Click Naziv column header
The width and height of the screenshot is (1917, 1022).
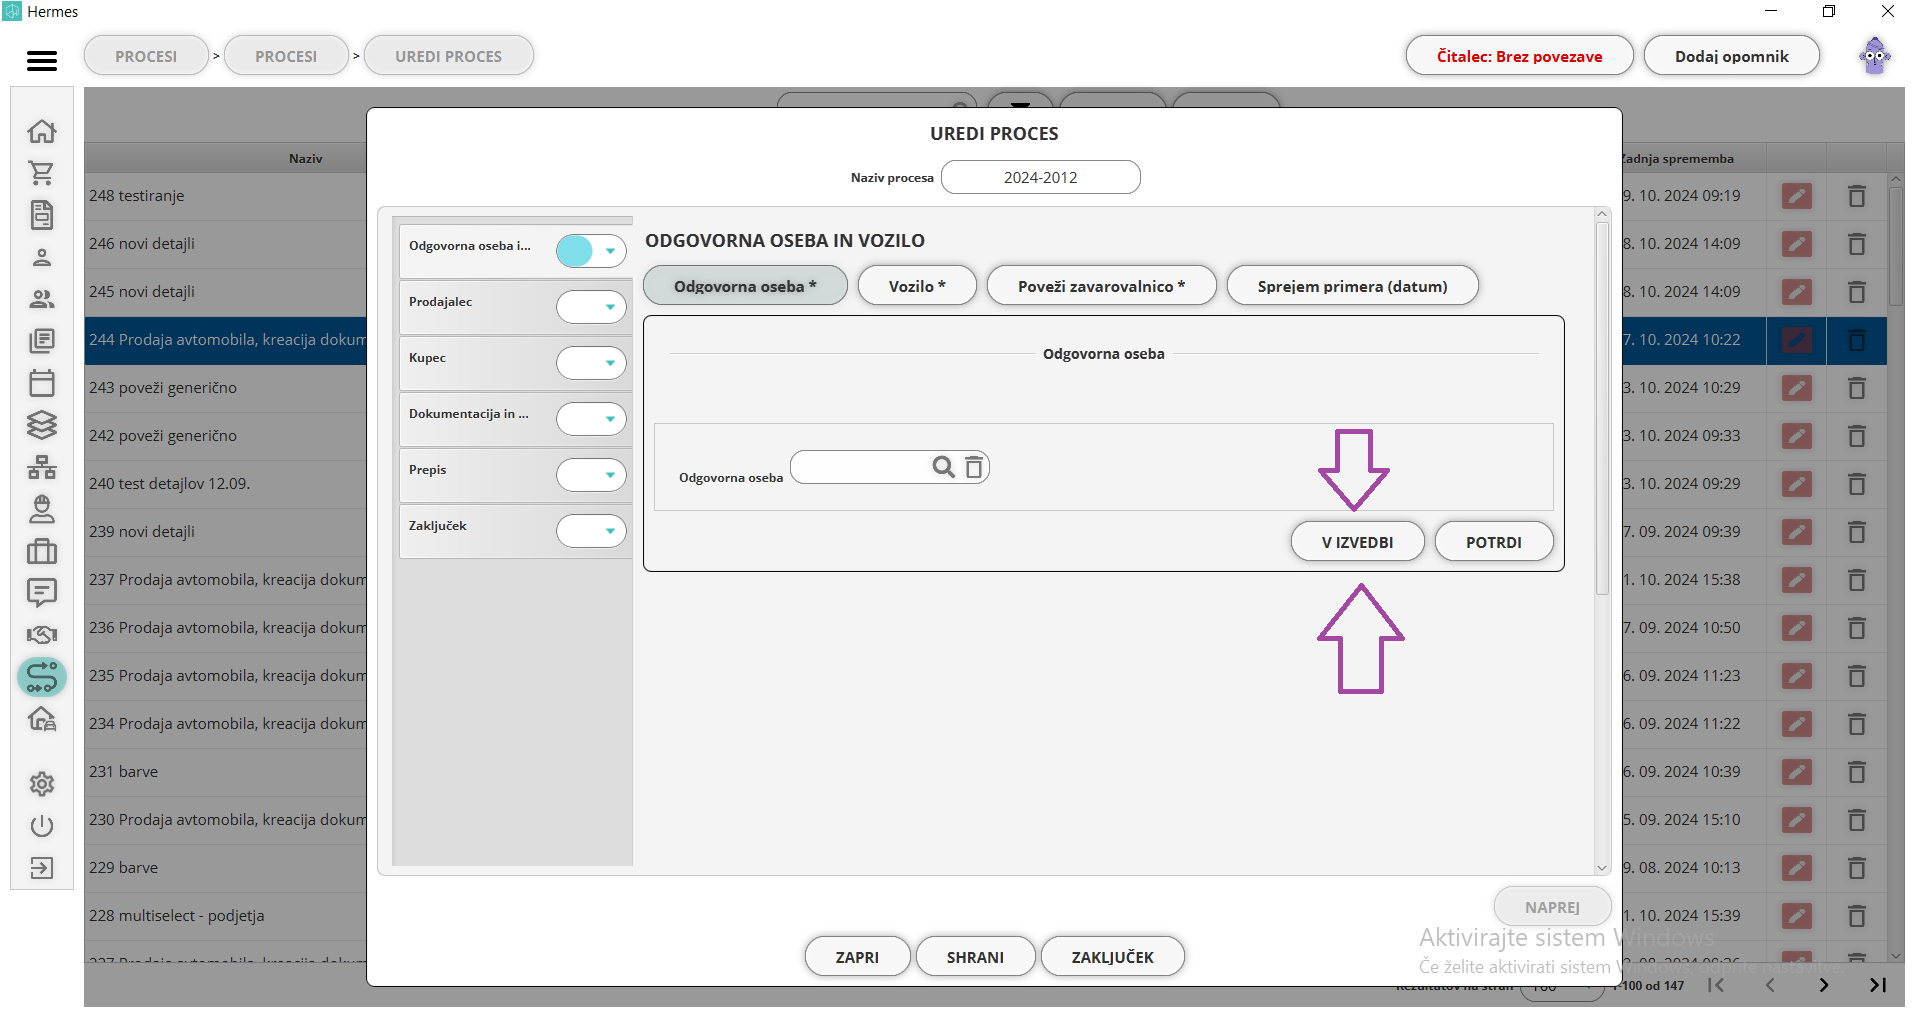coord(305,158)
